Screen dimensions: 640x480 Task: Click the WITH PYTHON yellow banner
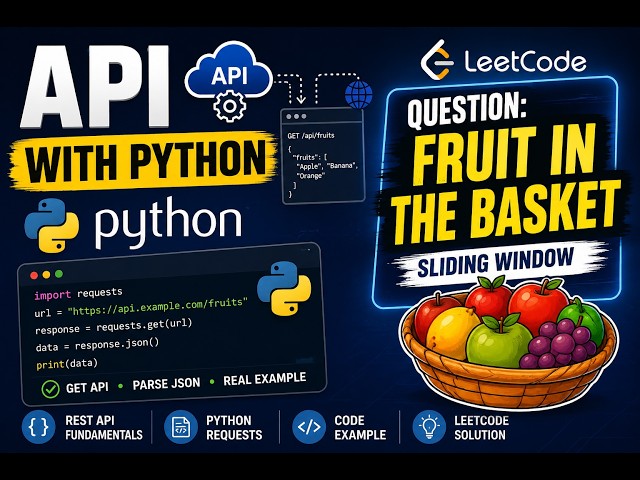tap(143, 161)
